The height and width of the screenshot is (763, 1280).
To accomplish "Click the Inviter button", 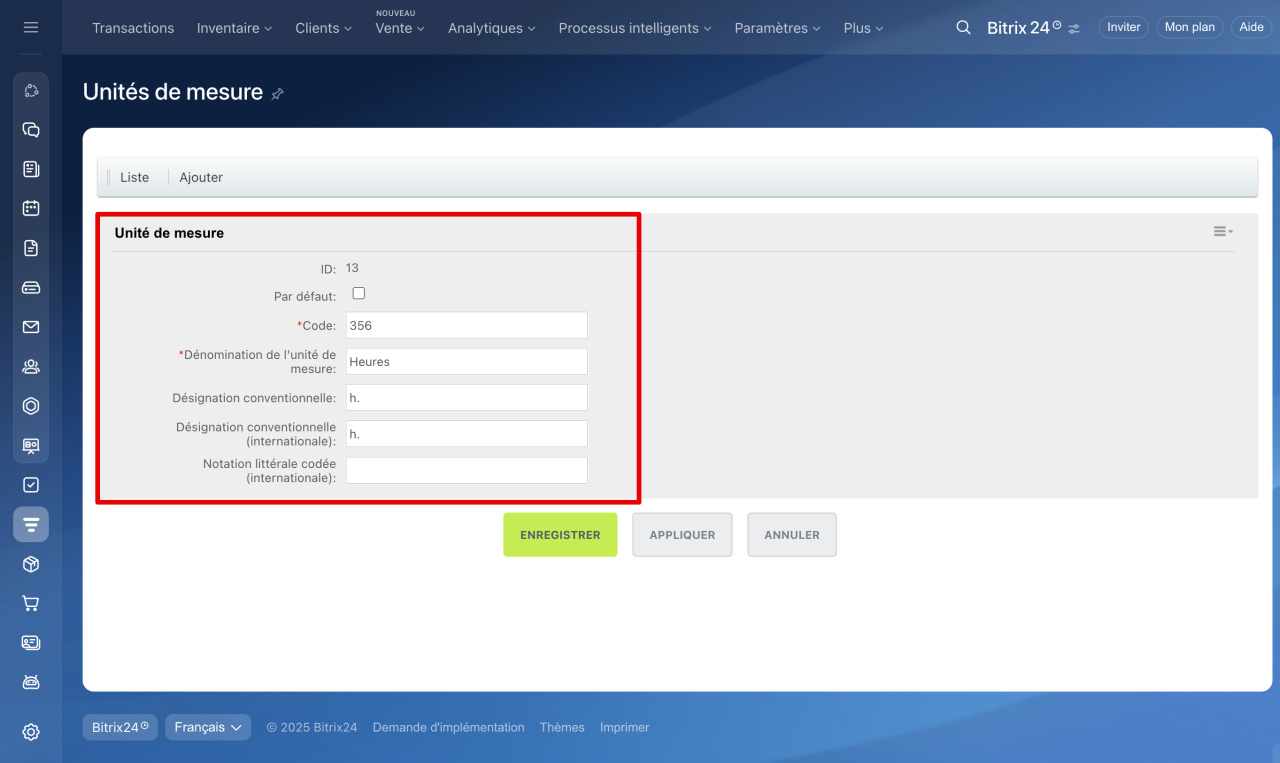I will pos(1123,27).
